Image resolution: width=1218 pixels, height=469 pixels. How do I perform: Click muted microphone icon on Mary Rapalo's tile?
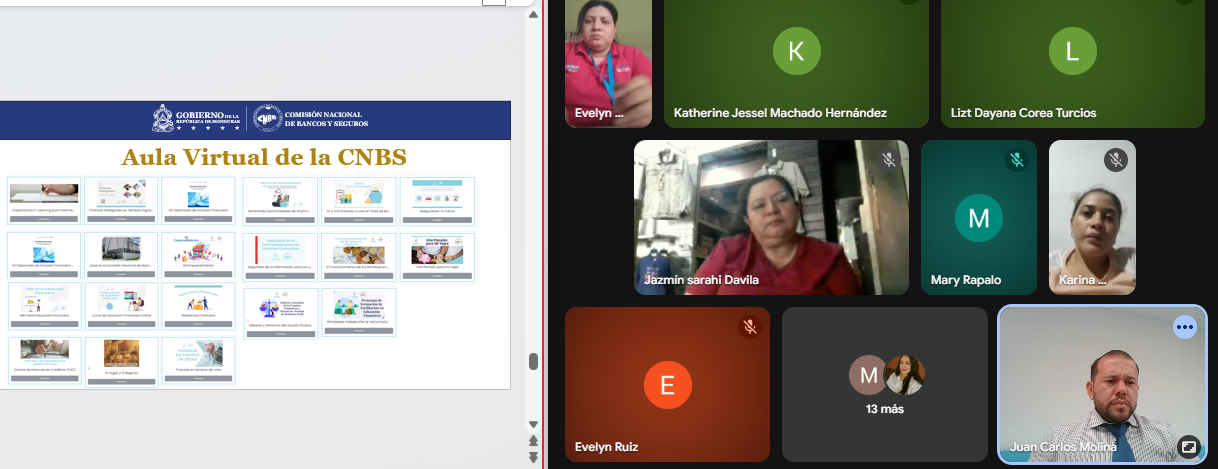(1016, 160)
